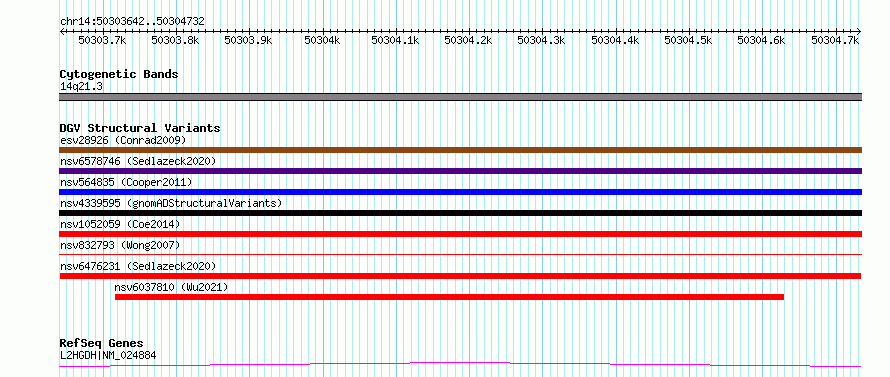Click the 50303.8k ruler tick label
This screenshot has height=377, width=890.
point(175,41)
